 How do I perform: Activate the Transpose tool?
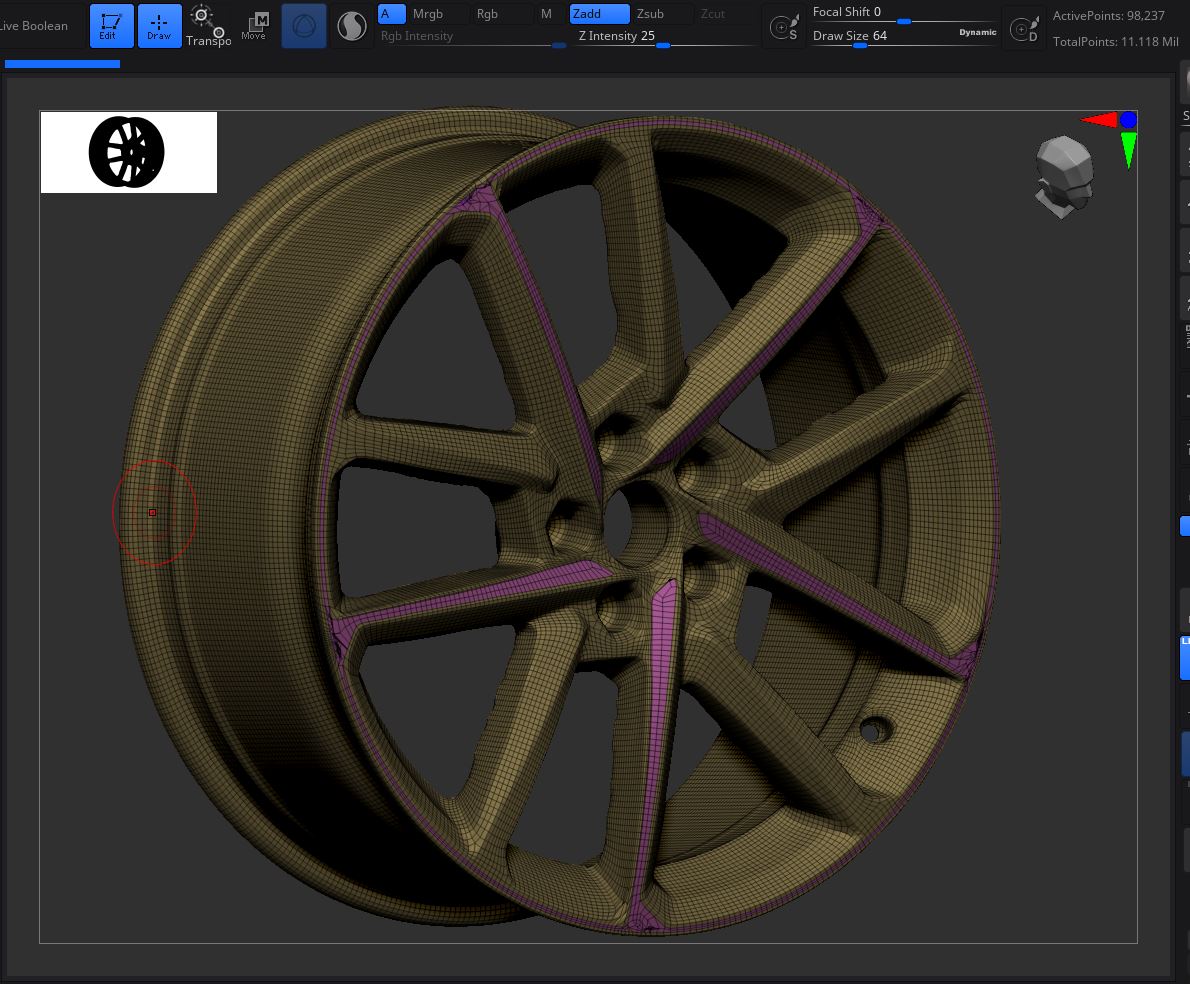pos(207,26)
